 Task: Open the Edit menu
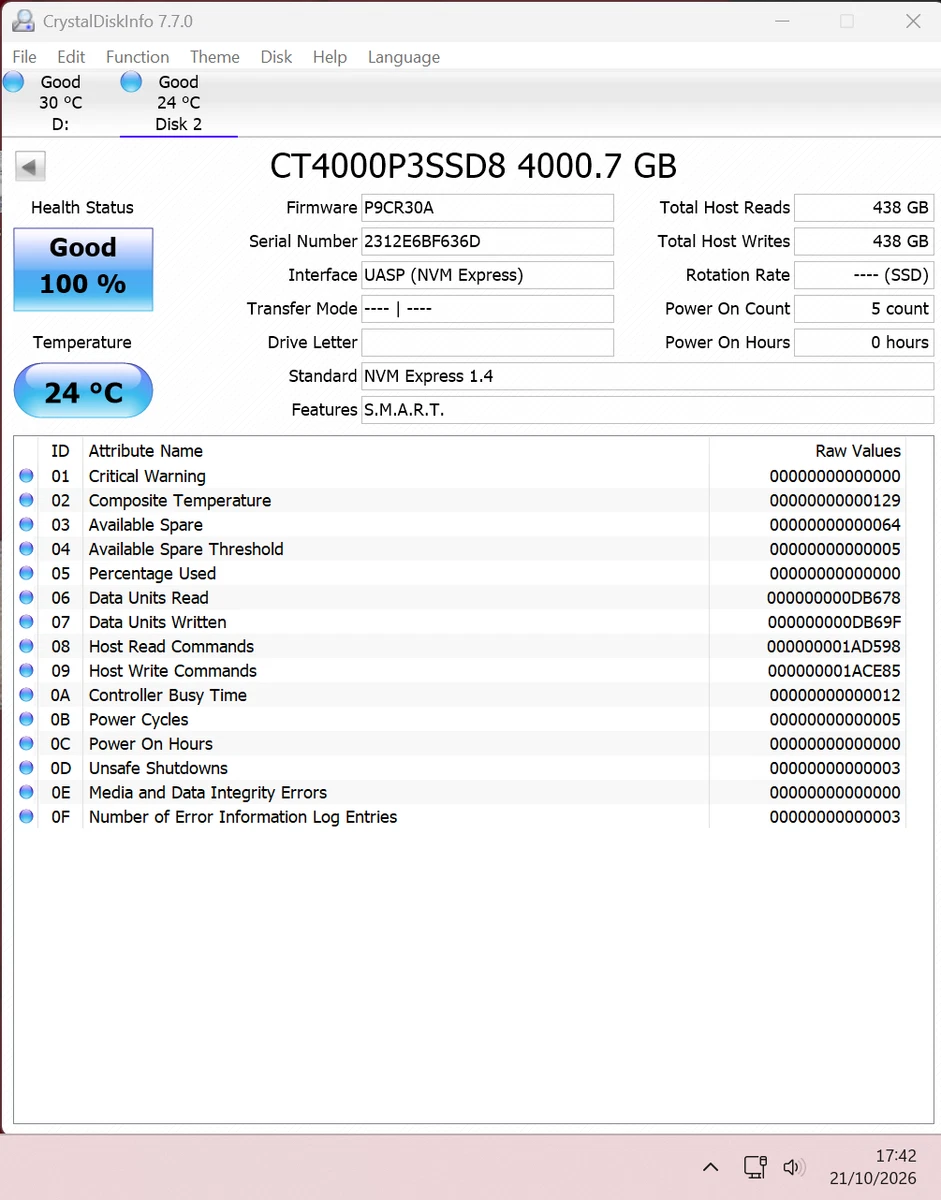(71, 57)
